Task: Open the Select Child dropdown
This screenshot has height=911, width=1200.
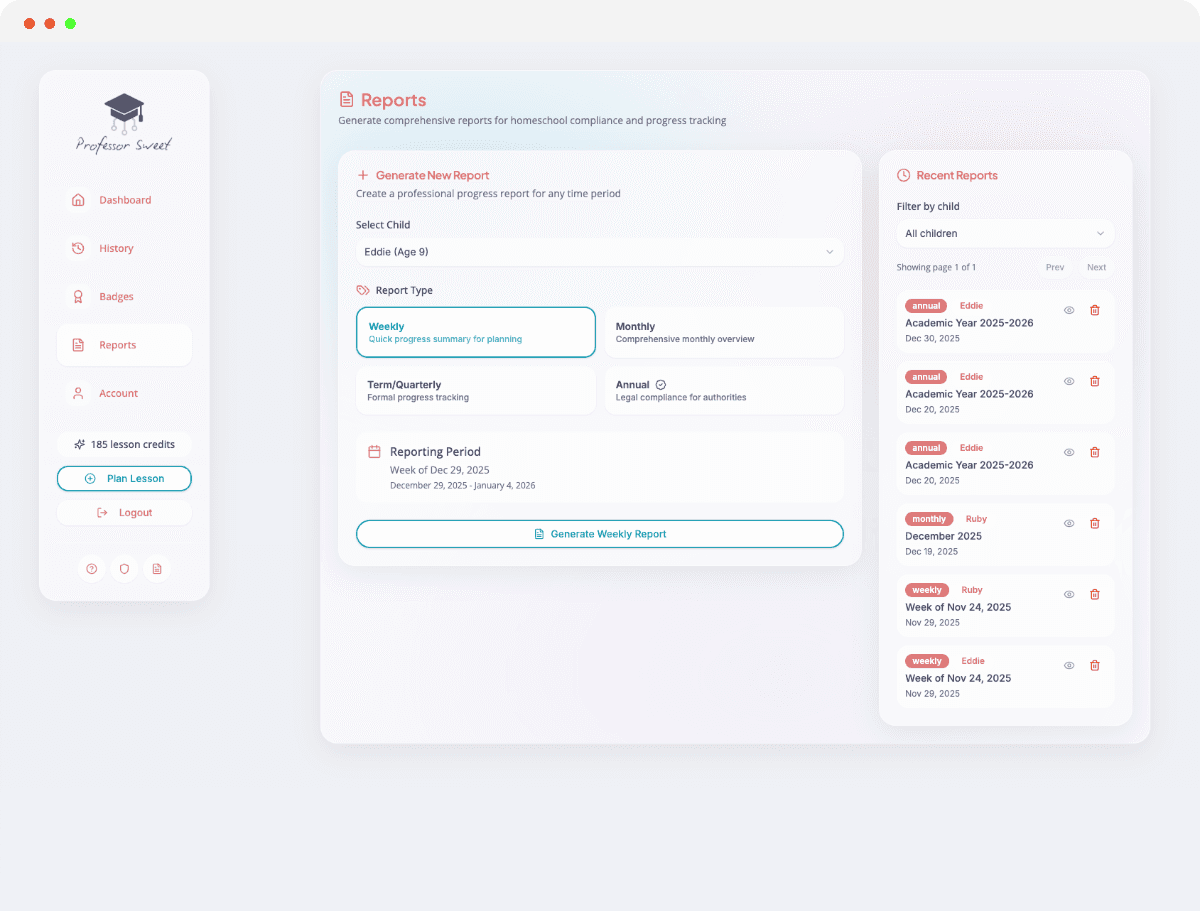Action: (600, 251)
